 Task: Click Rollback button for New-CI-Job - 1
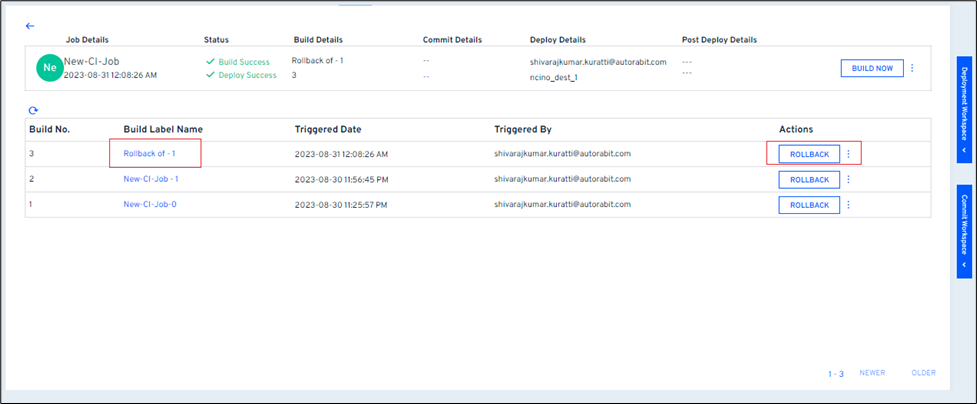coord(809,179)
